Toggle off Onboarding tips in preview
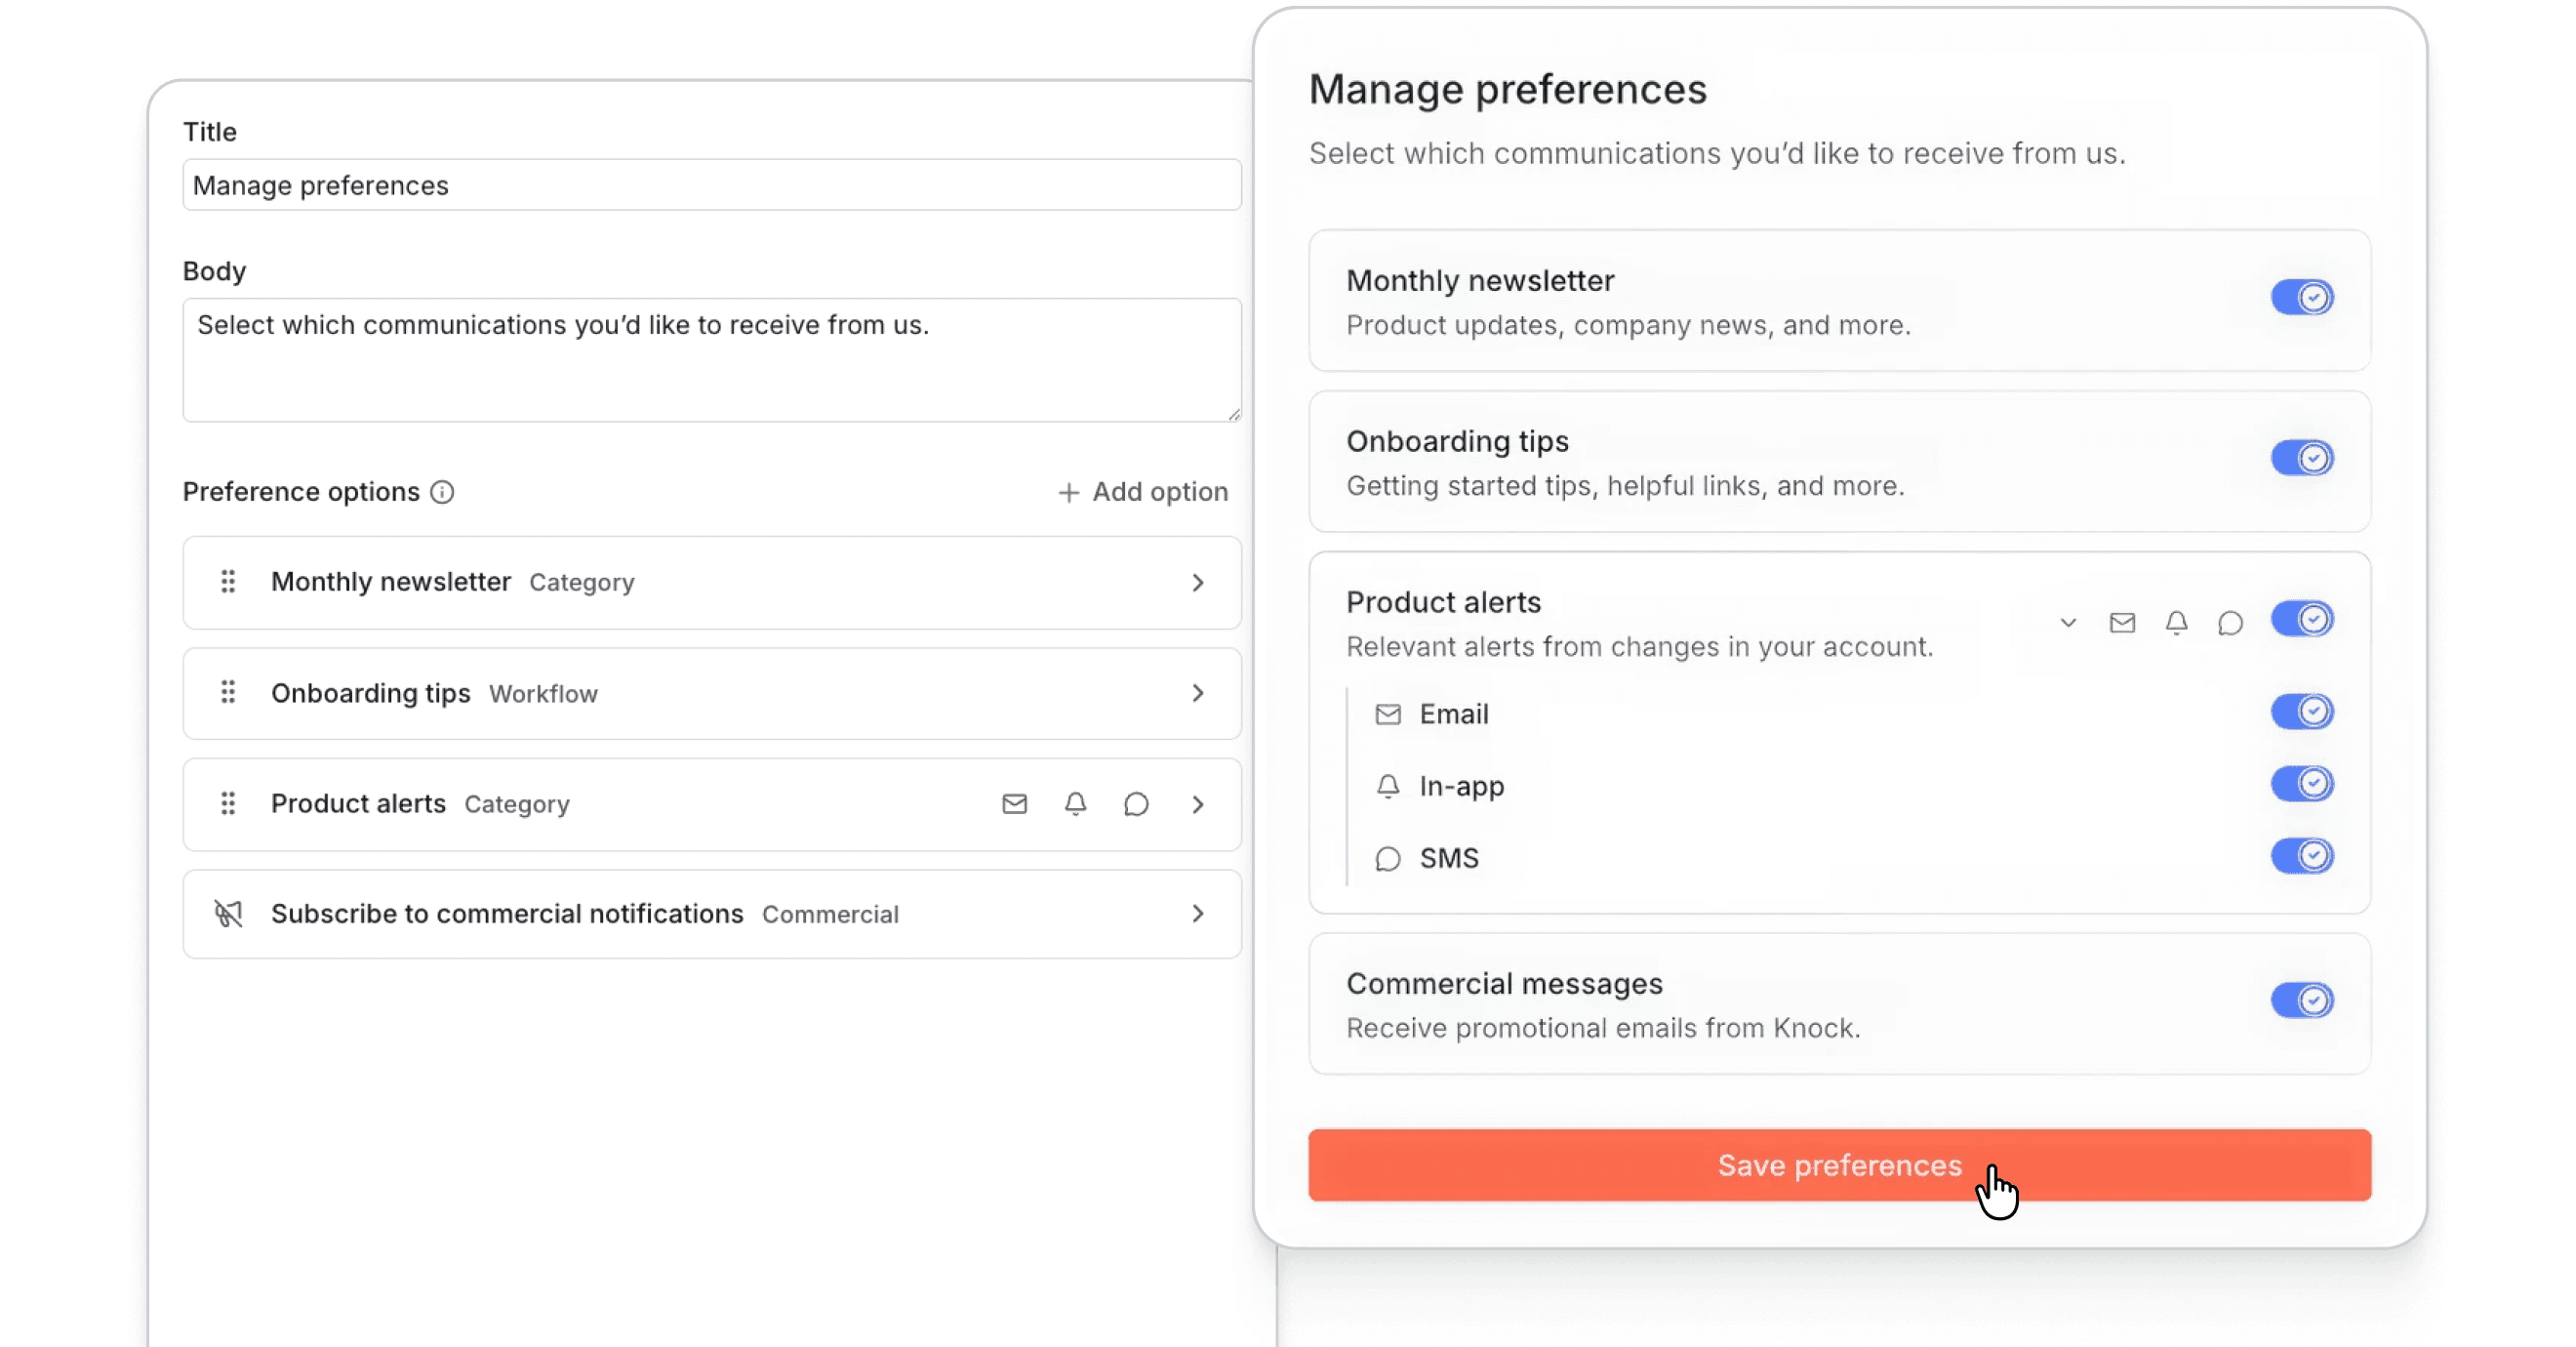Viewport: 2576px width, 1347px height. (x=2302, y=458)
